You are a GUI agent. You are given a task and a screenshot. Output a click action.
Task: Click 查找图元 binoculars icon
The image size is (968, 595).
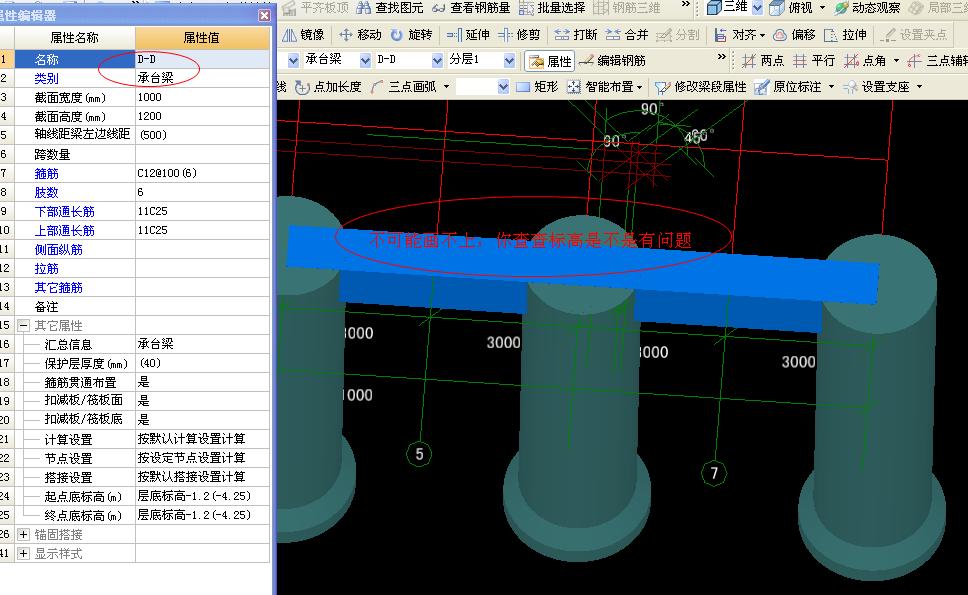(364, 8)
